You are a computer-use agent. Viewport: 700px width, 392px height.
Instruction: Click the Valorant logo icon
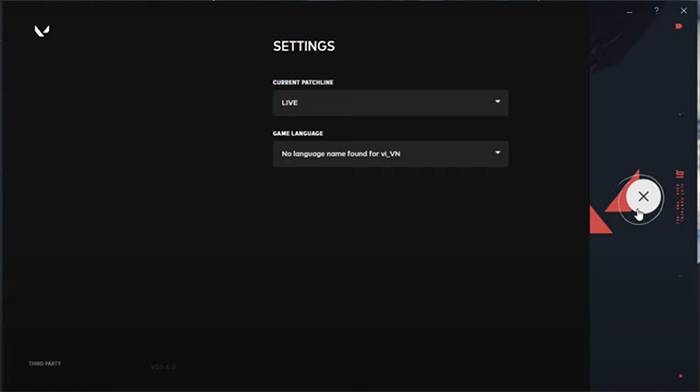pyautogui.click(x=42, y=31)
